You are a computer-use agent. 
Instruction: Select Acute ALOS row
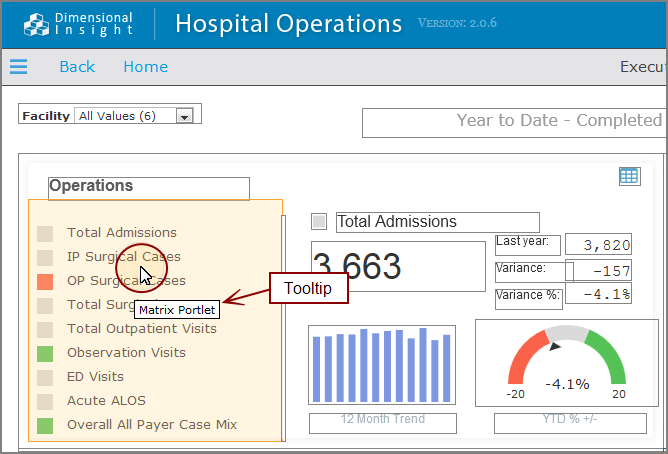pos(107,400)
